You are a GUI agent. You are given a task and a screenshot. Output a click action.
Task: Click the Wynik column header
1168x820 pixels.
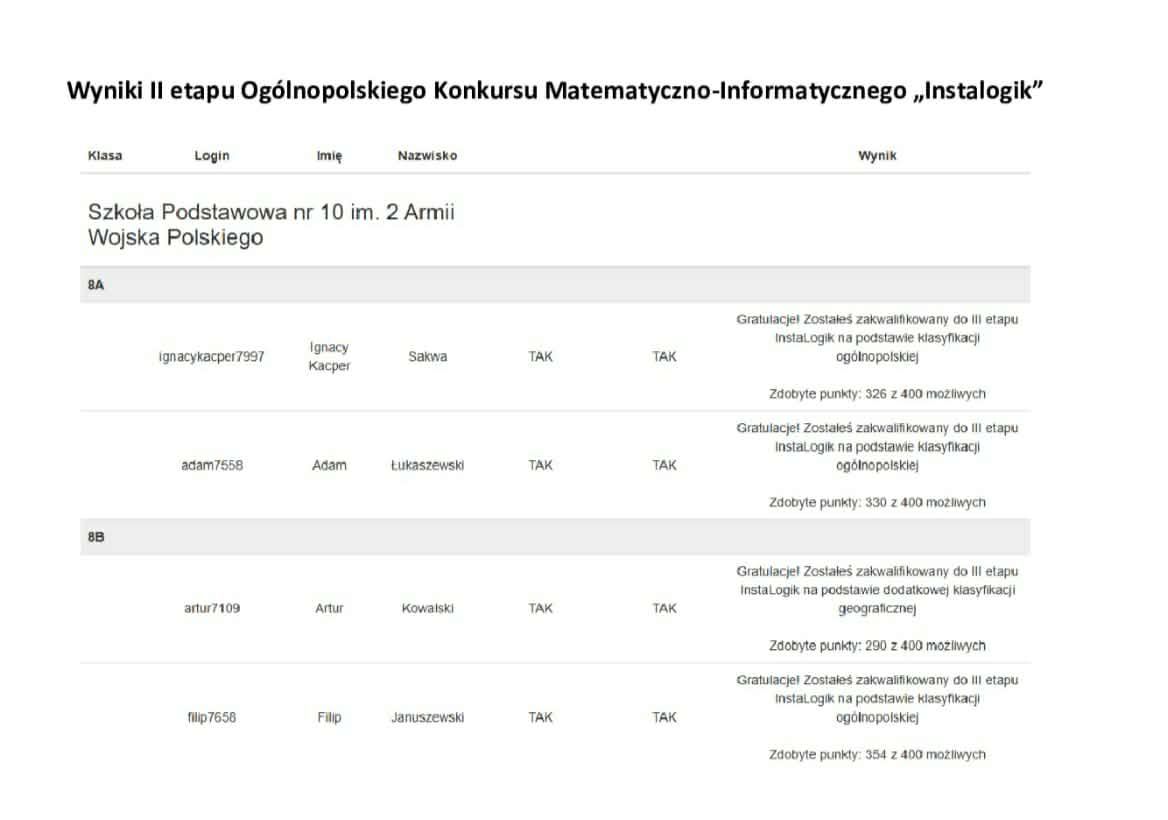(x=877, y=156)
